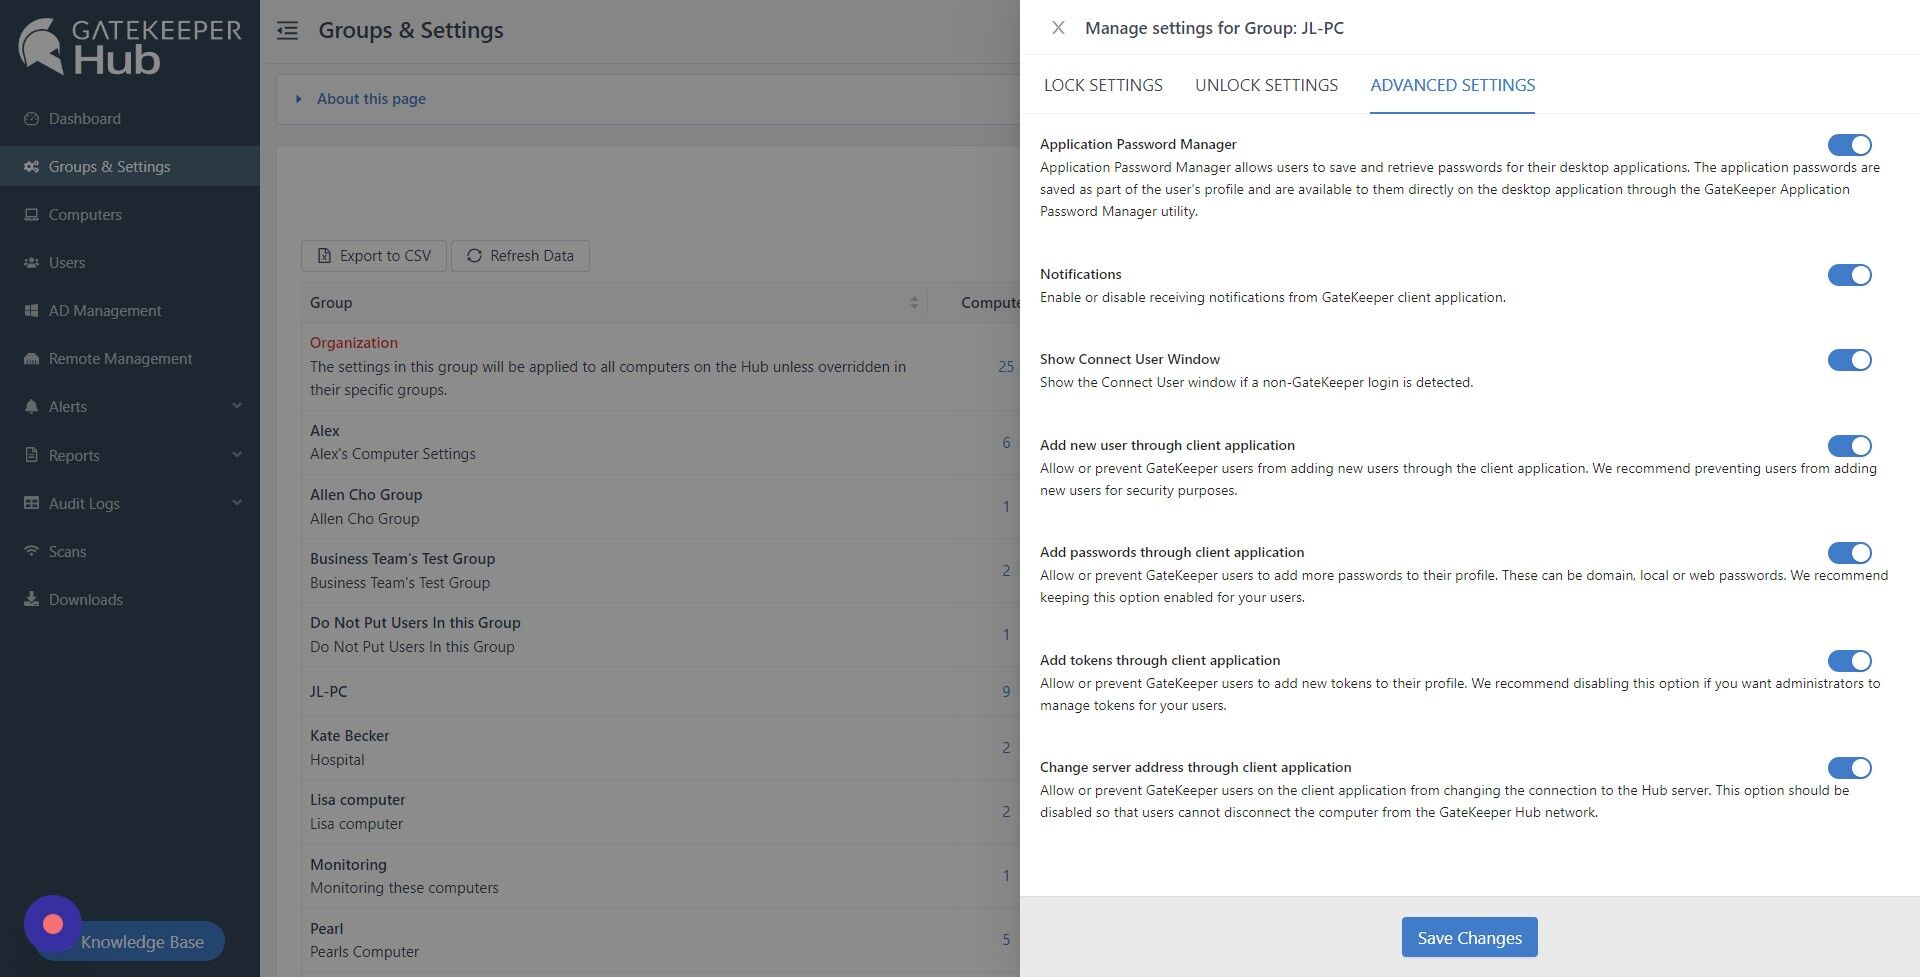Click computer count 25 for Organization
The width and height of the screenshot is (1920, 977).
(x=1006, y=366)
